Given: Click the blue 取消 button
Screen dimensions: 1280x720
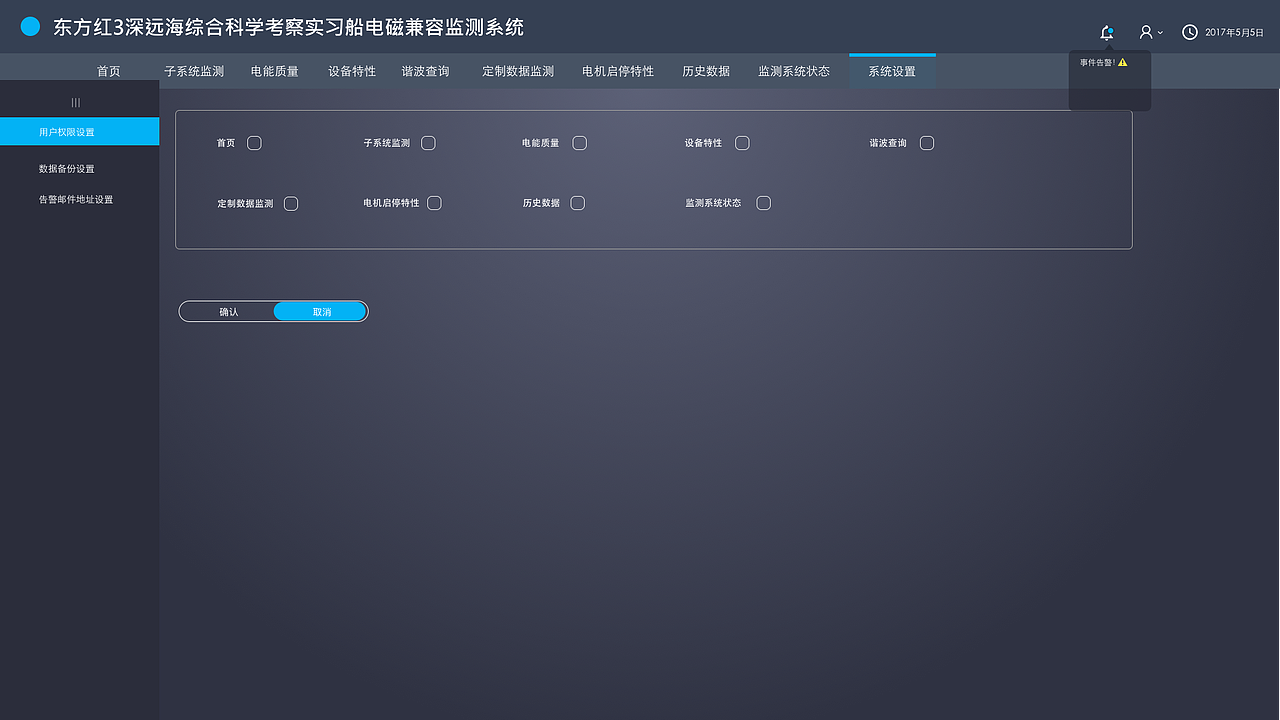Looking at the screenshot, I should coord(321,312).
